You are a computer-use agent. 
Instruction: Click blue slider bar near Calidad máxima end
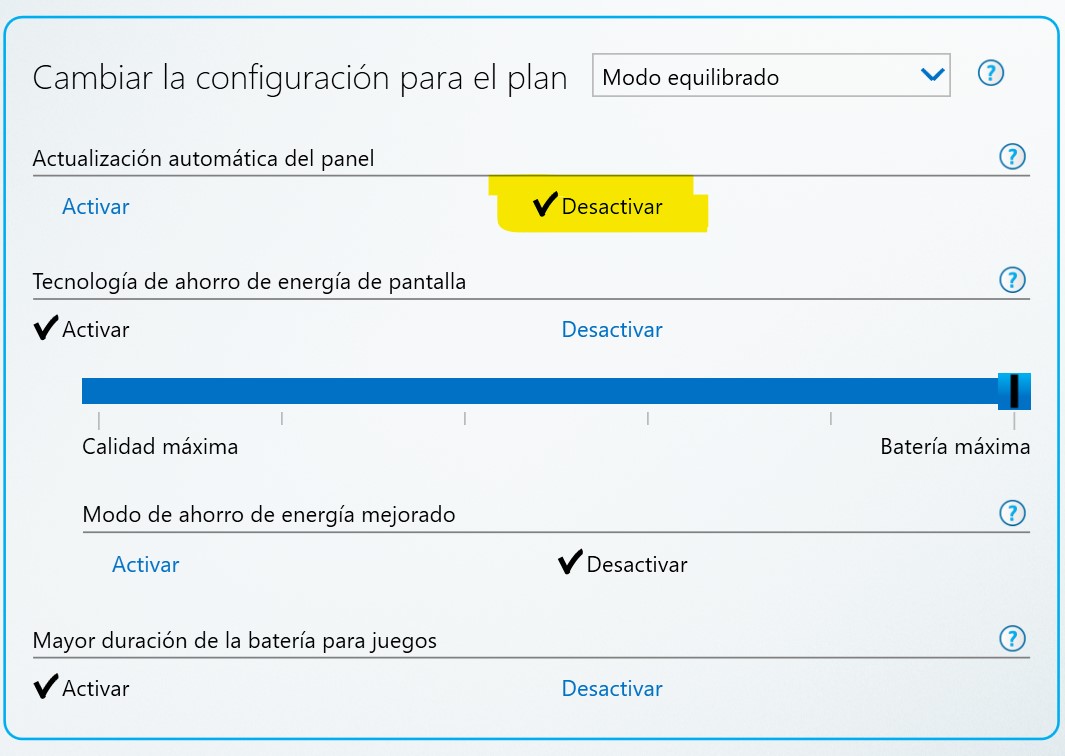point(102,391)
